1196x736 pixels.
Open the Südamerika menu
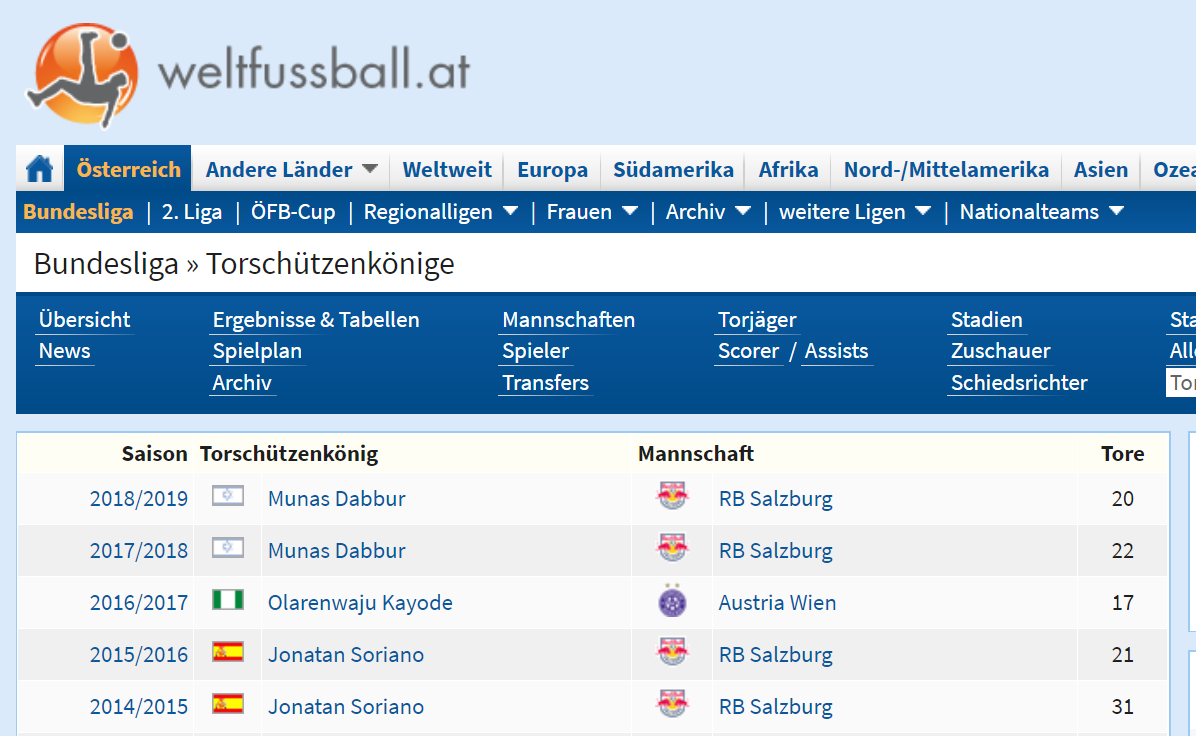tap(673, 169)
